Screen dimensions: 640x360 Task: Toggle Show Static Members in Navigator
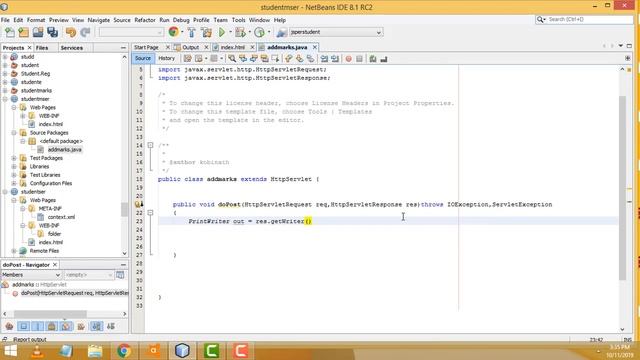coord(38,326)
